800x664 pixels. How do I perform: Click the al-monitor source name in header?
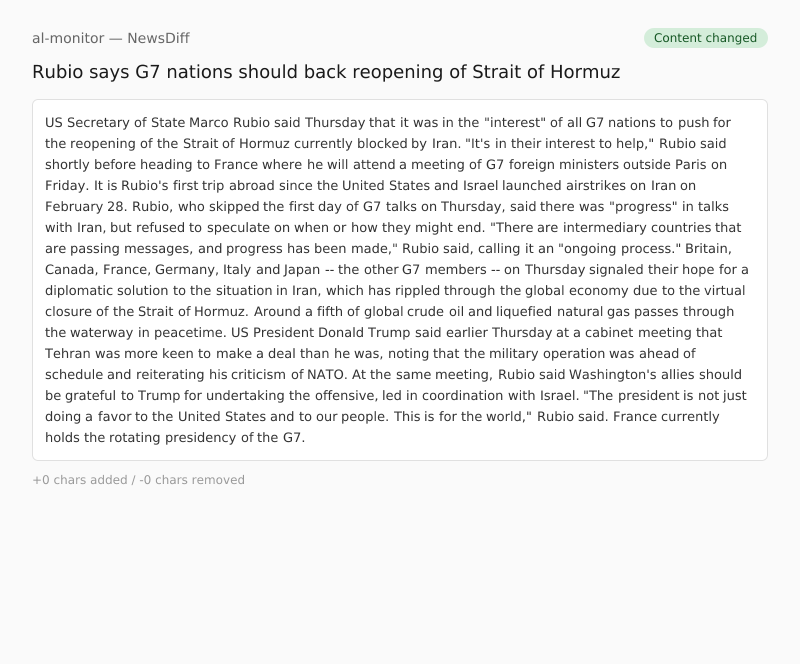click(67, 38)
